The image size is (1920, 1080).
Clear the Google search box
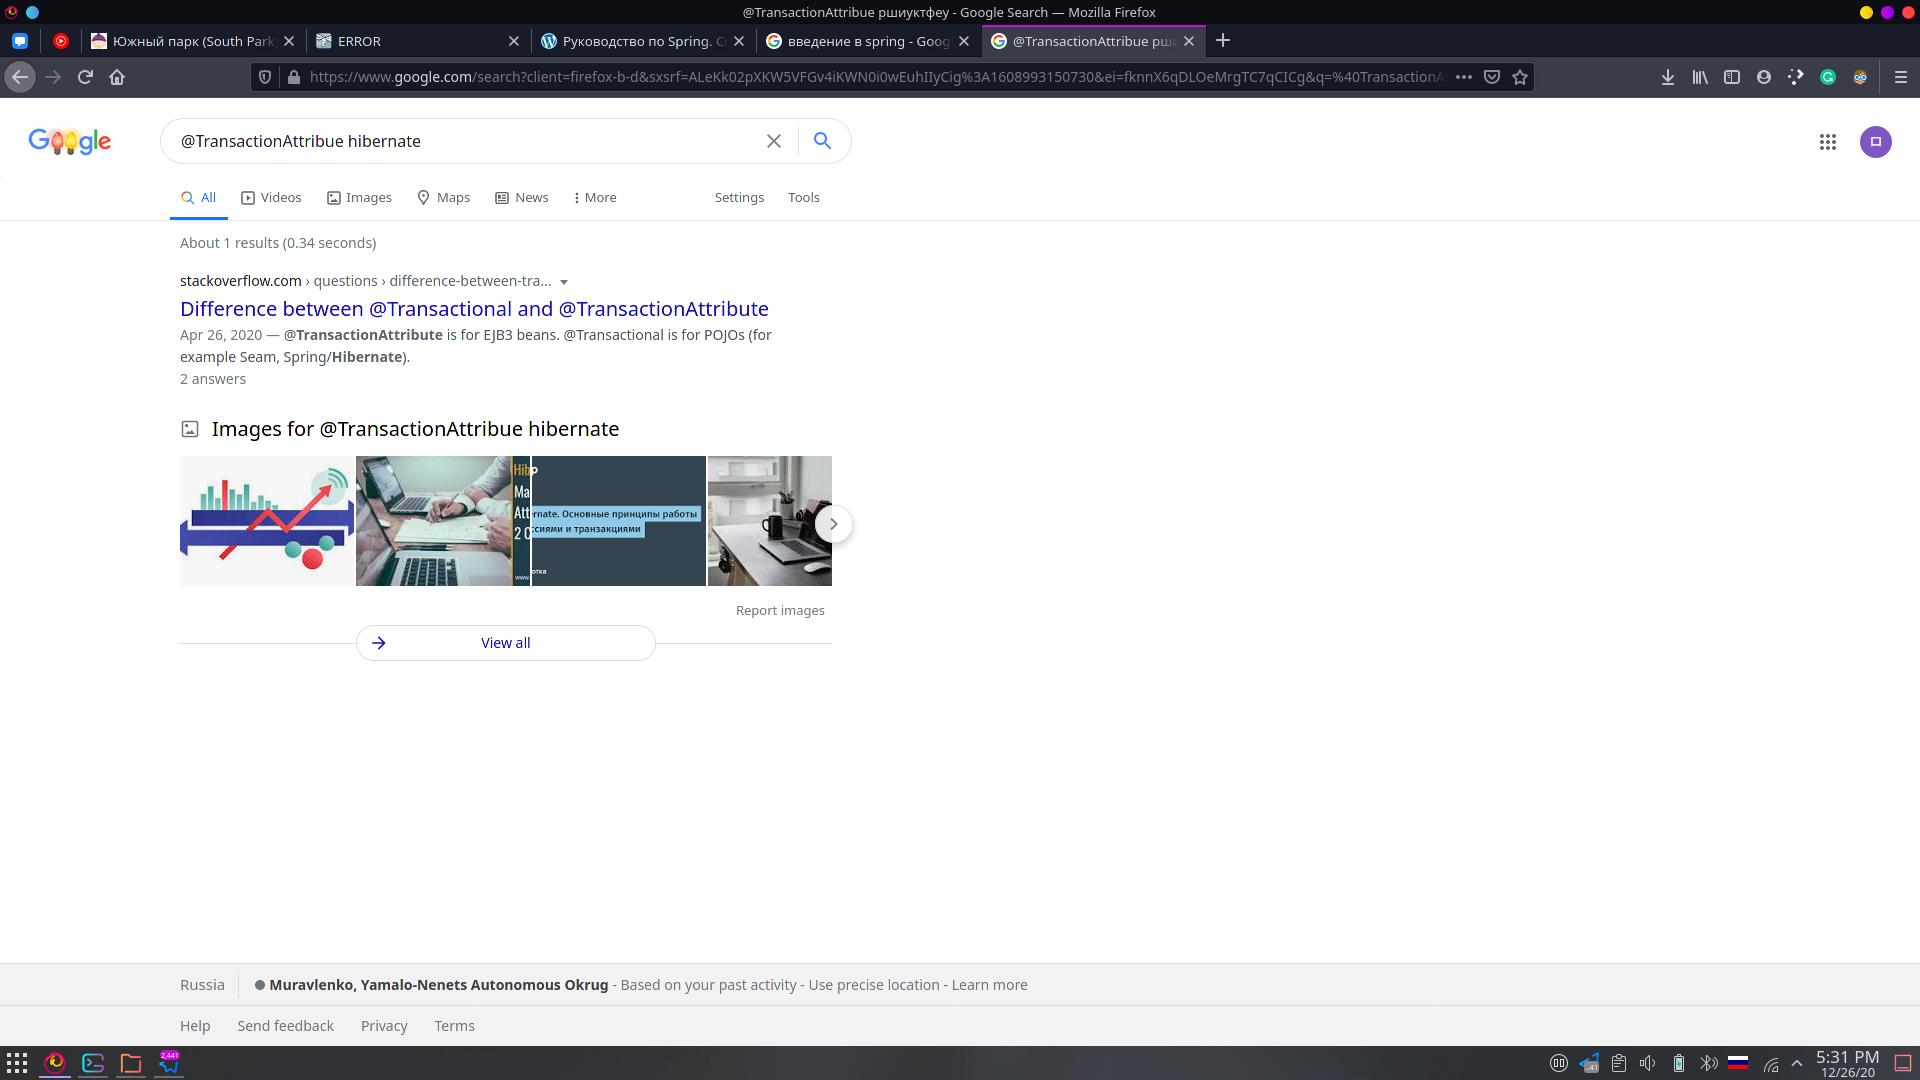click(774, 141)
